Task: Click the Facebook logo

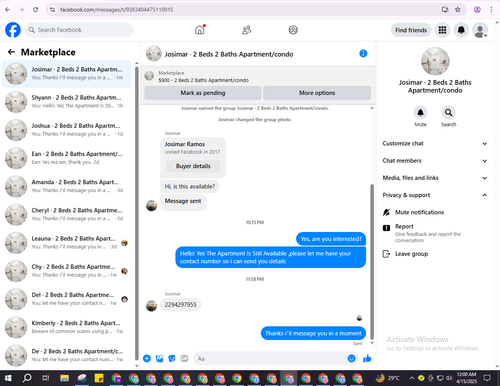Action: [x=13, y=30]
